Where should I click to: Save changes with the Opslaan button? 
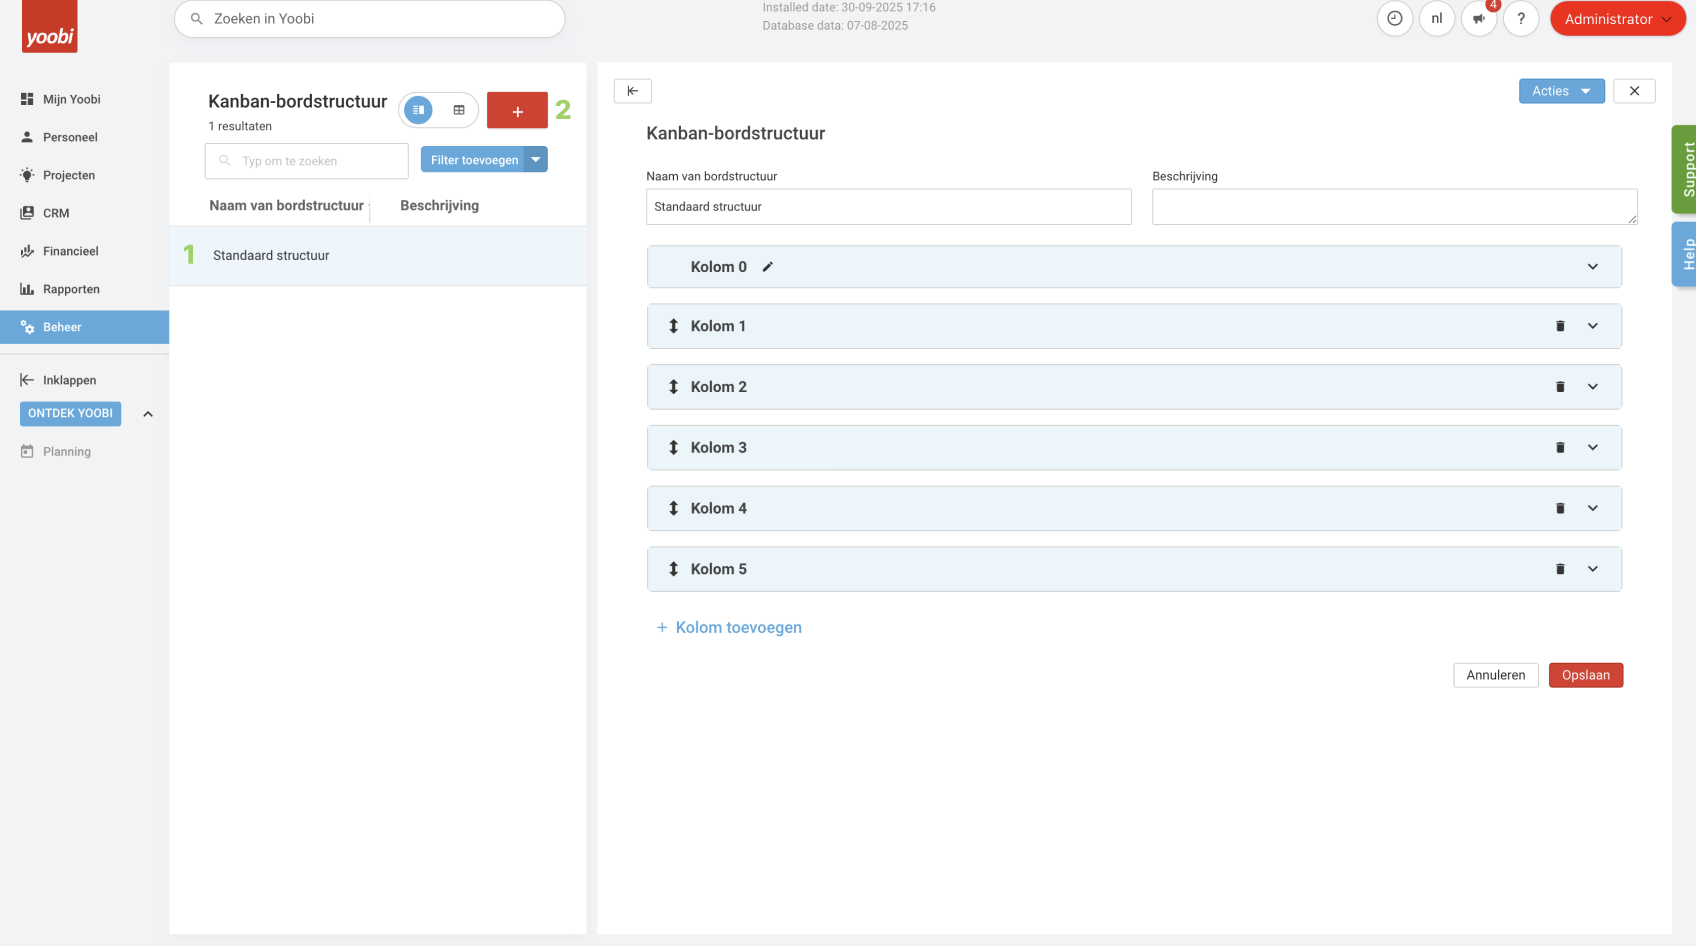(x=1585, y=675)
